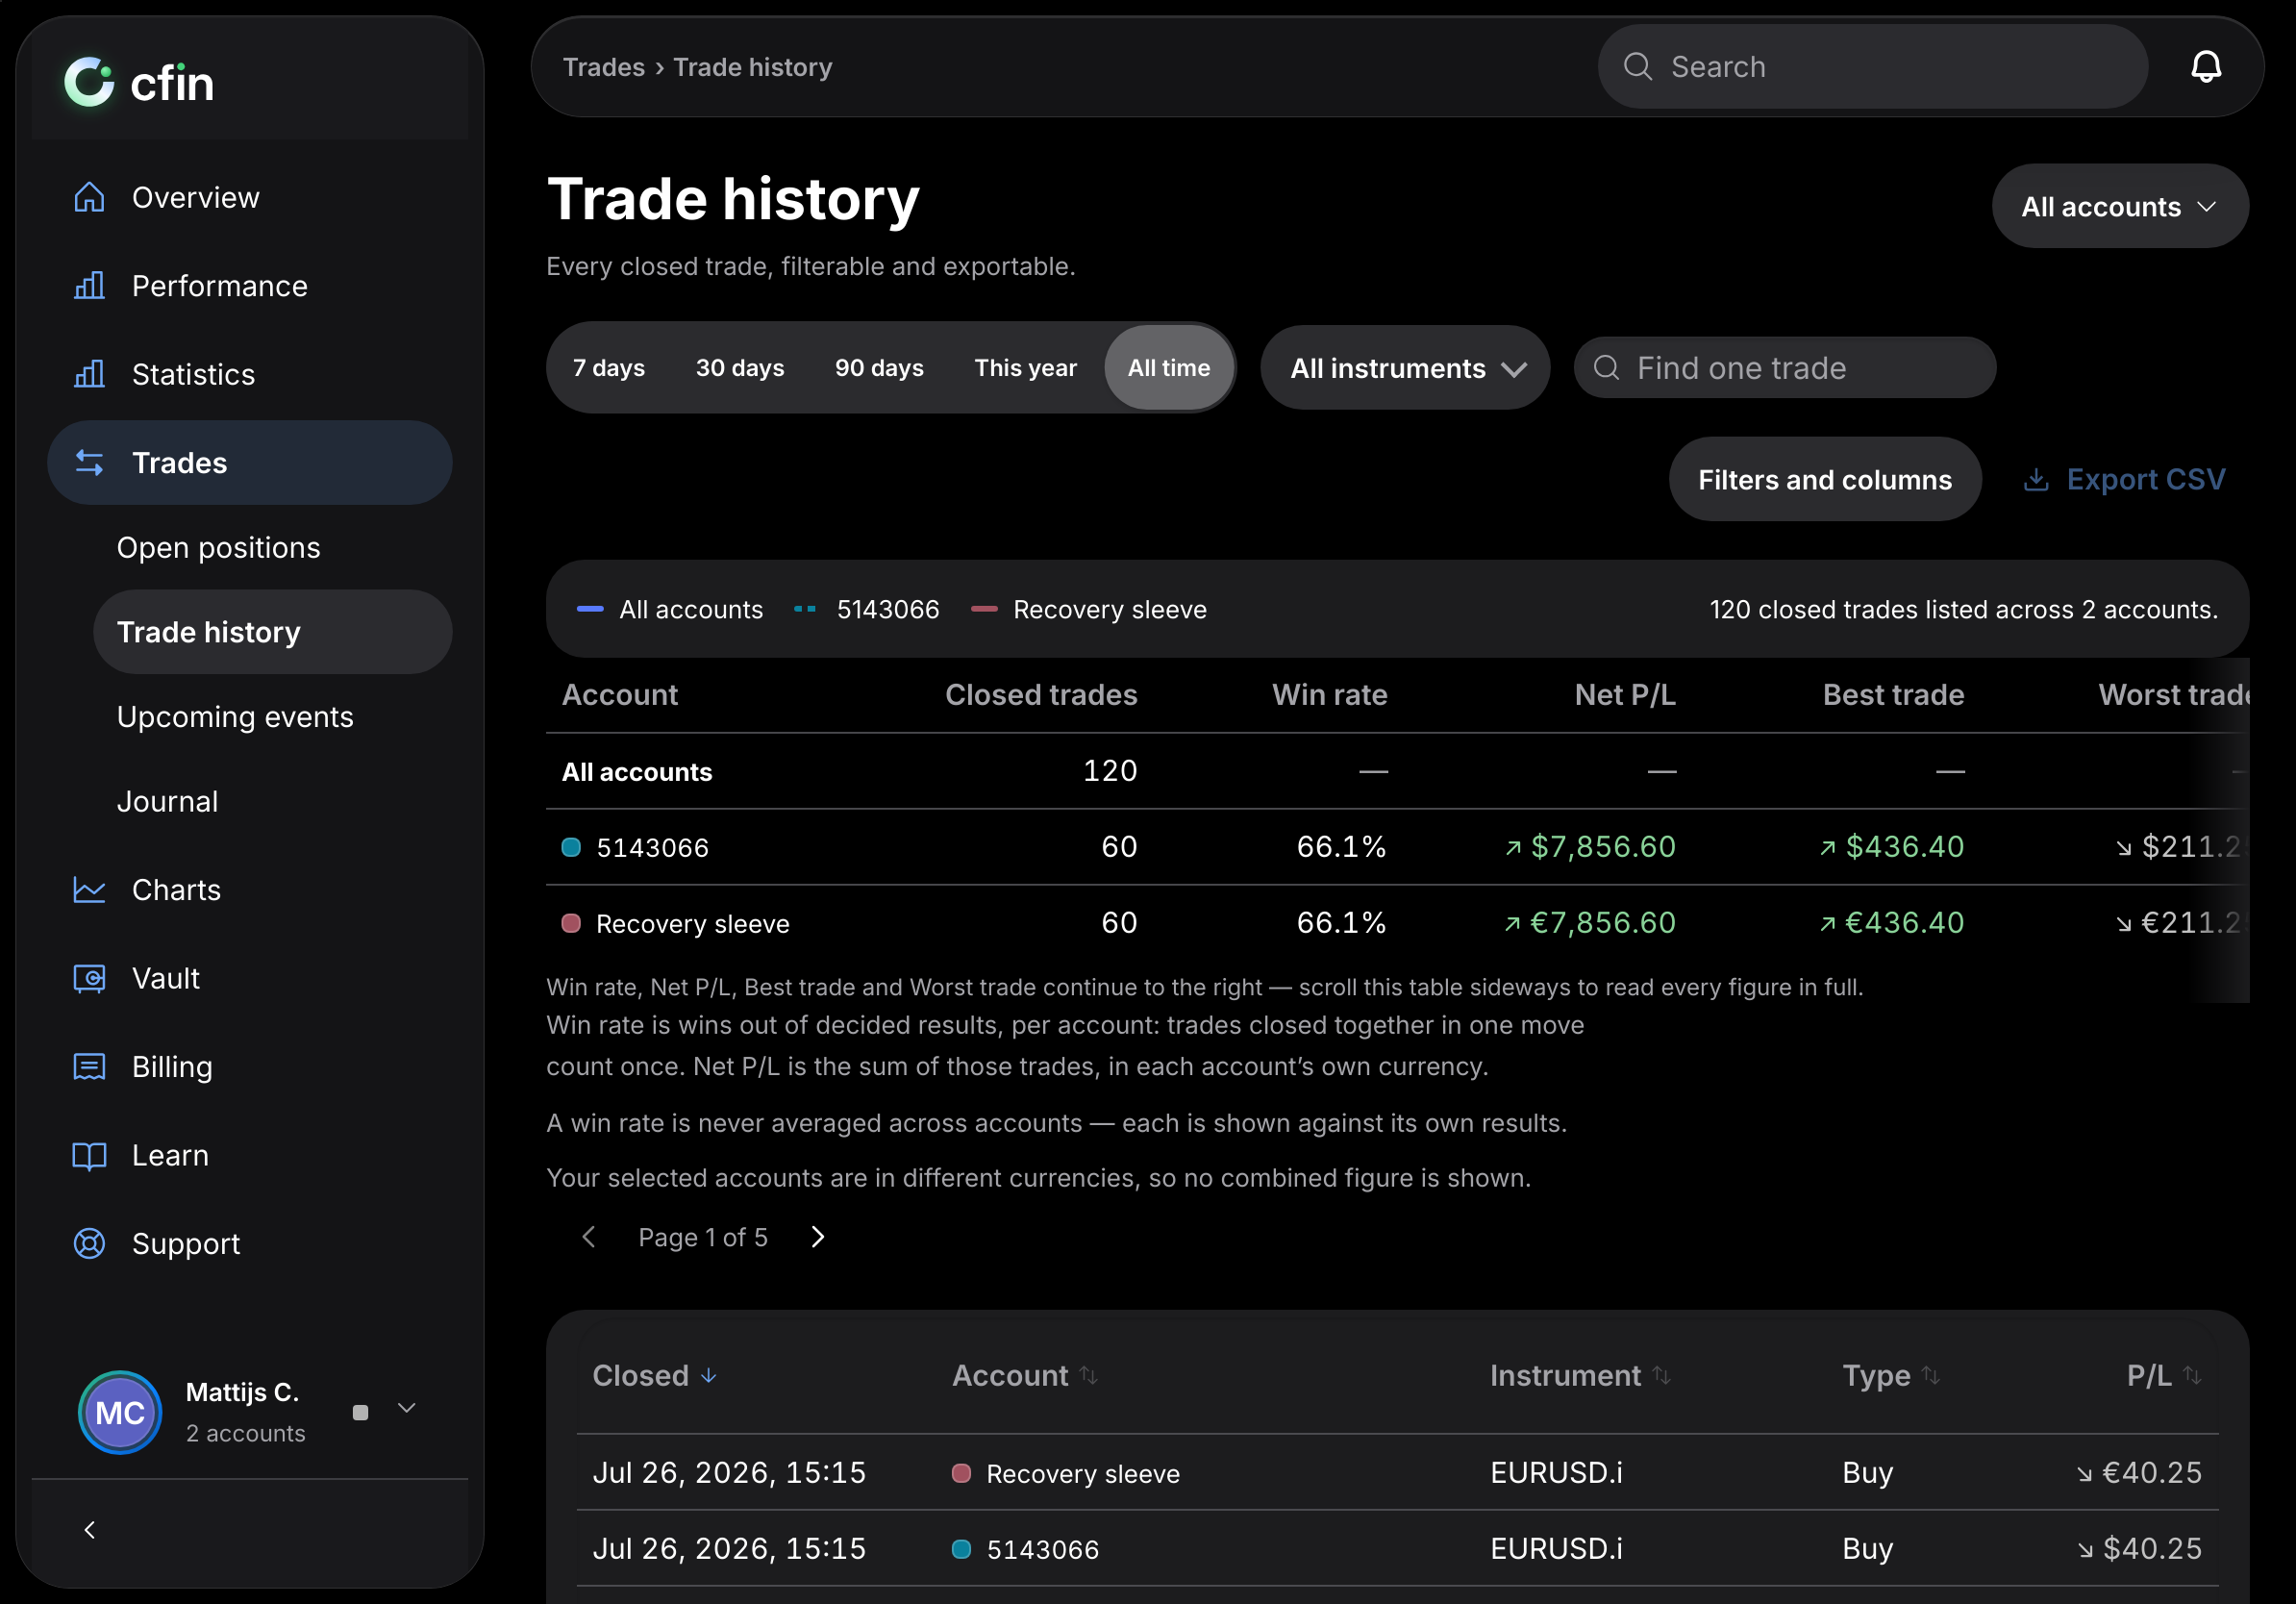The height and width of the screenshot is (1604, 2296).
Task: Open the Vault page
Action: (250, 978)
